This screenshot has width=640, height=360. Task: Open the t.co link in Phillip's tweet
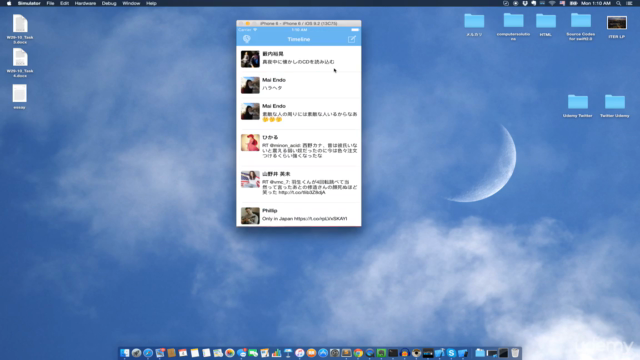[x=320, y=219]
